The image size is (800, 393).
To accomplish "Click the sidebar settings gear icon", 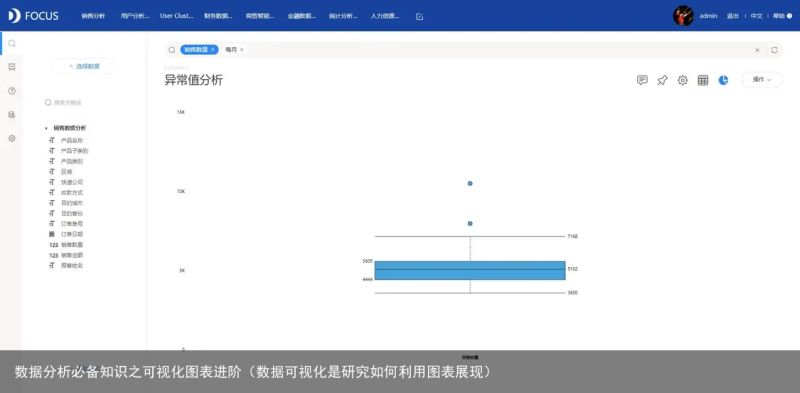I will tap(12, 138).
